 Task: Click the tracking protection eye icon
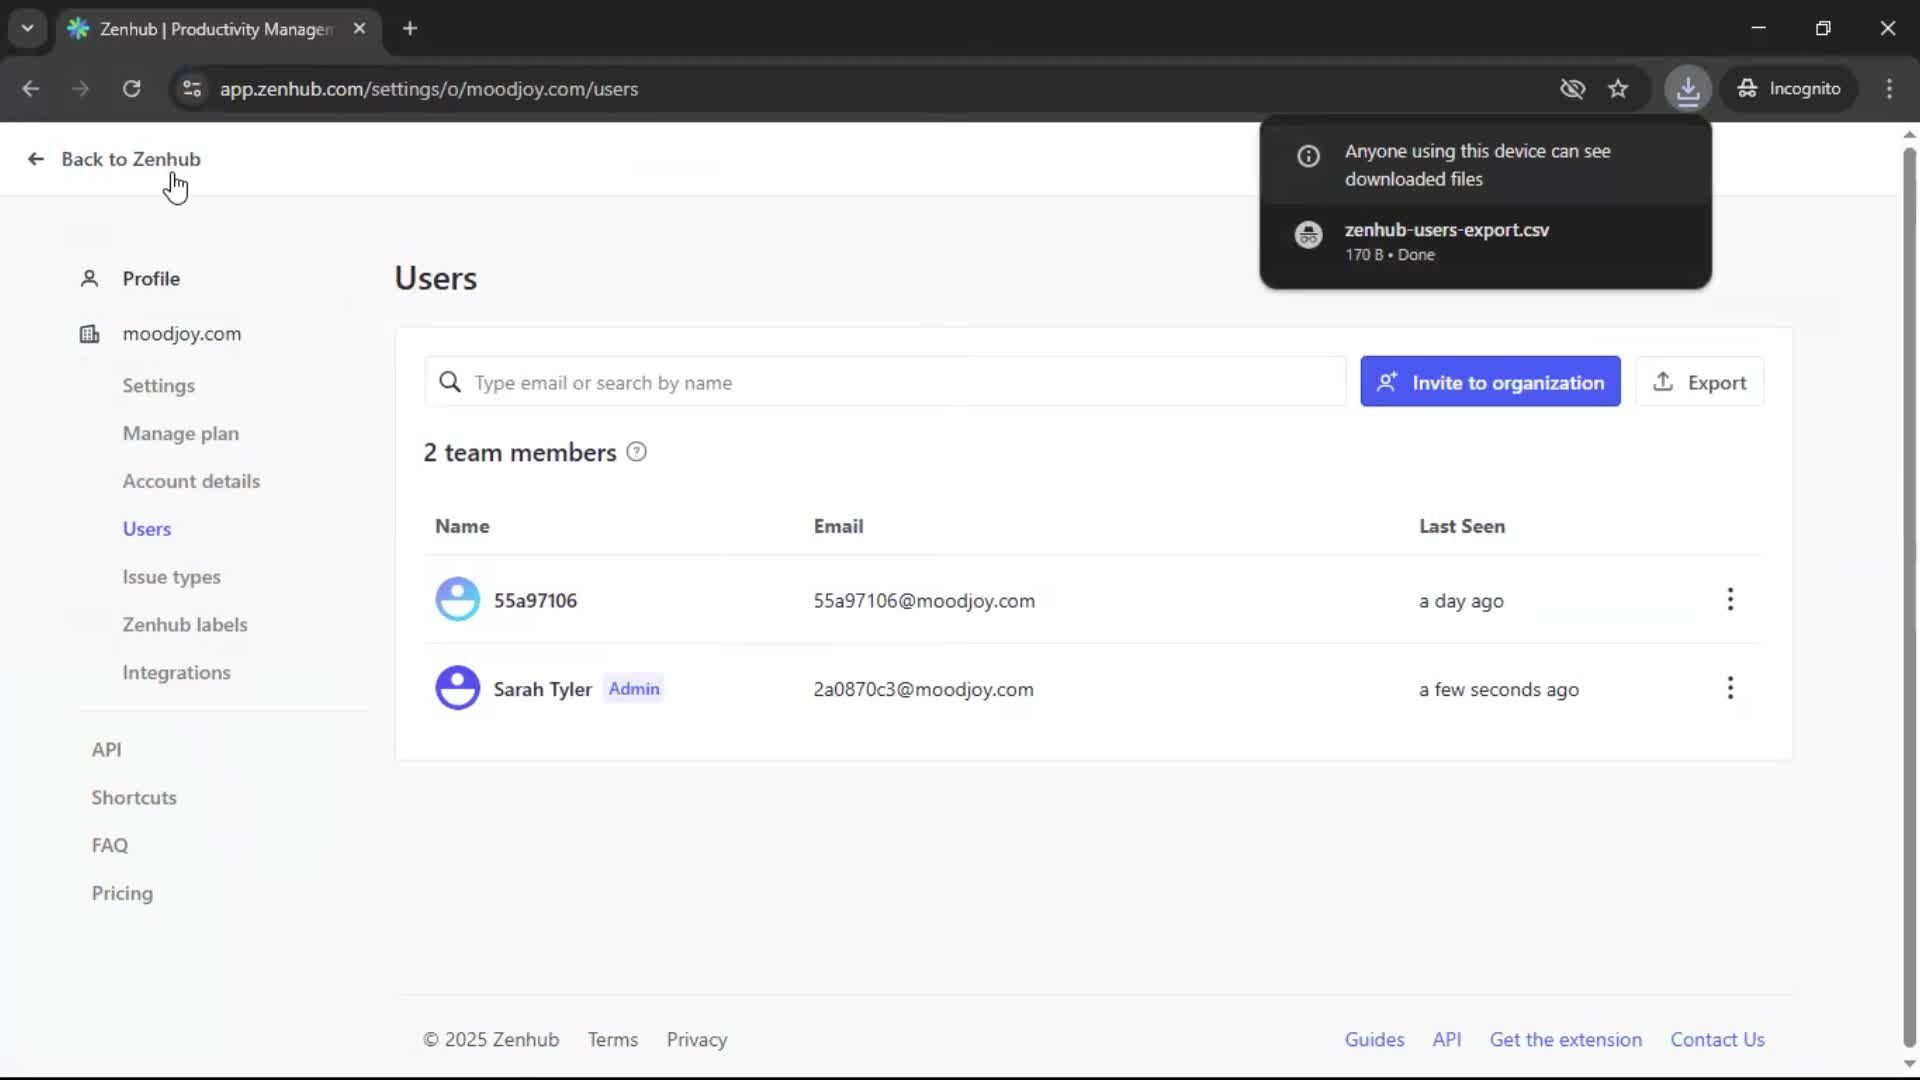[x=1572, y=89]
